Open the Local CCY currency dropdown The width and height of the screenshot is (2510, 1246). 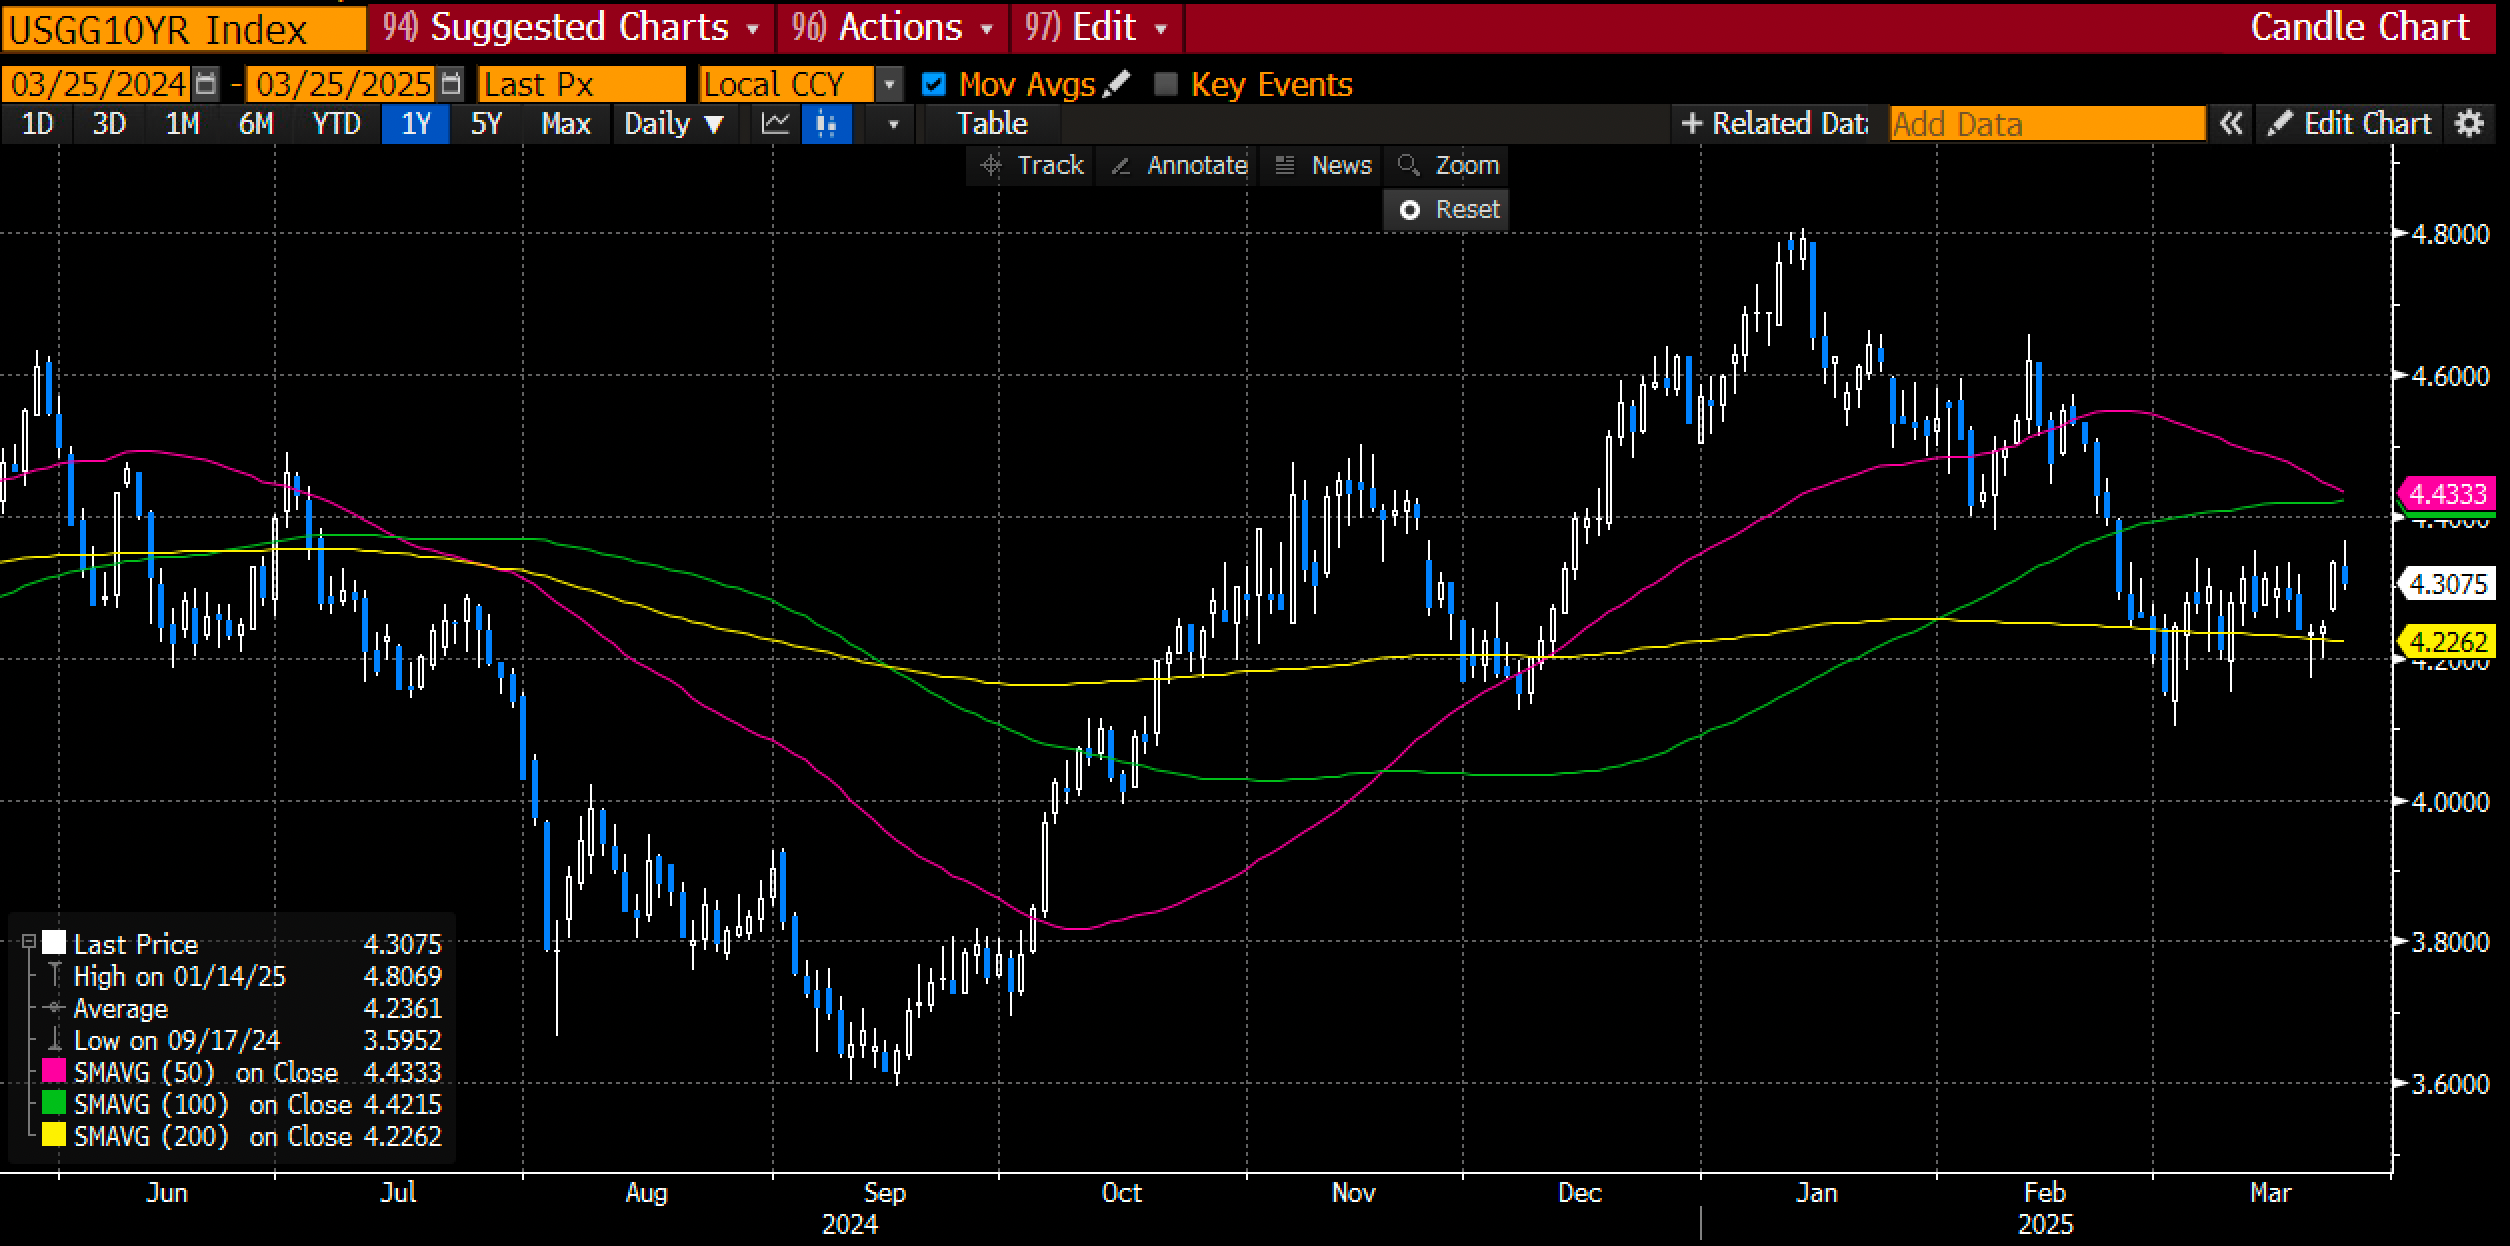pos(889,84)
